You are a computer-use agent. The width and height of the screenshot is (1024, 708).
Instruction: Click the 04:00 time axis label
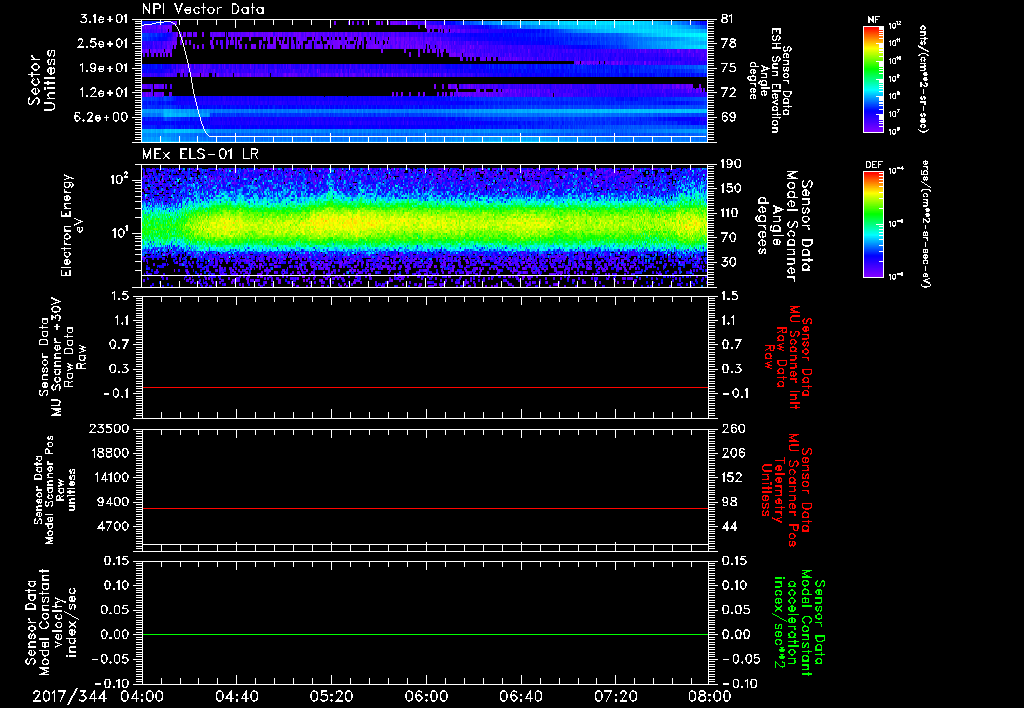click(142, 696)
